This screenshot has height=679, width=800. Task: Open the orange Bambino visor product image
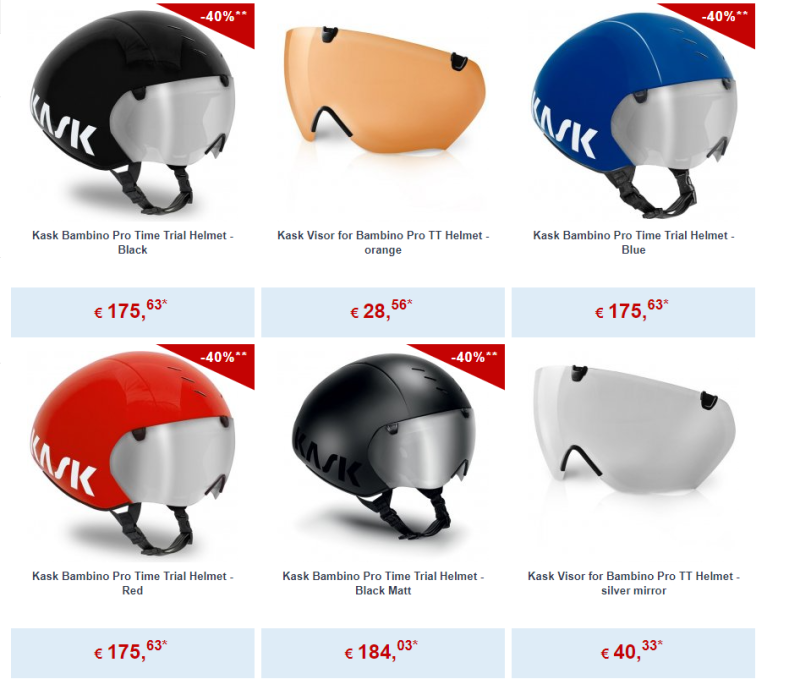click(x=383, y=90)
